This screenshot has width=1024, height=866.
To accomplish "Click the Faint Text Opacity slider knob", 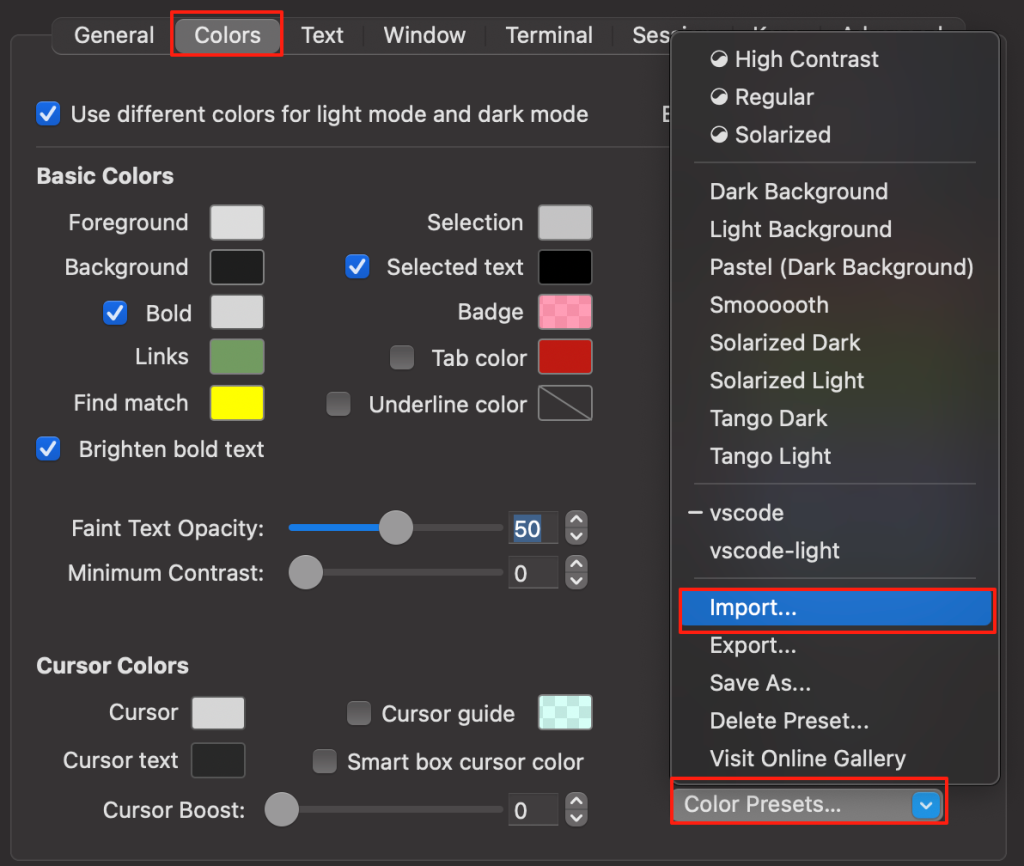I will click(396, 528).
